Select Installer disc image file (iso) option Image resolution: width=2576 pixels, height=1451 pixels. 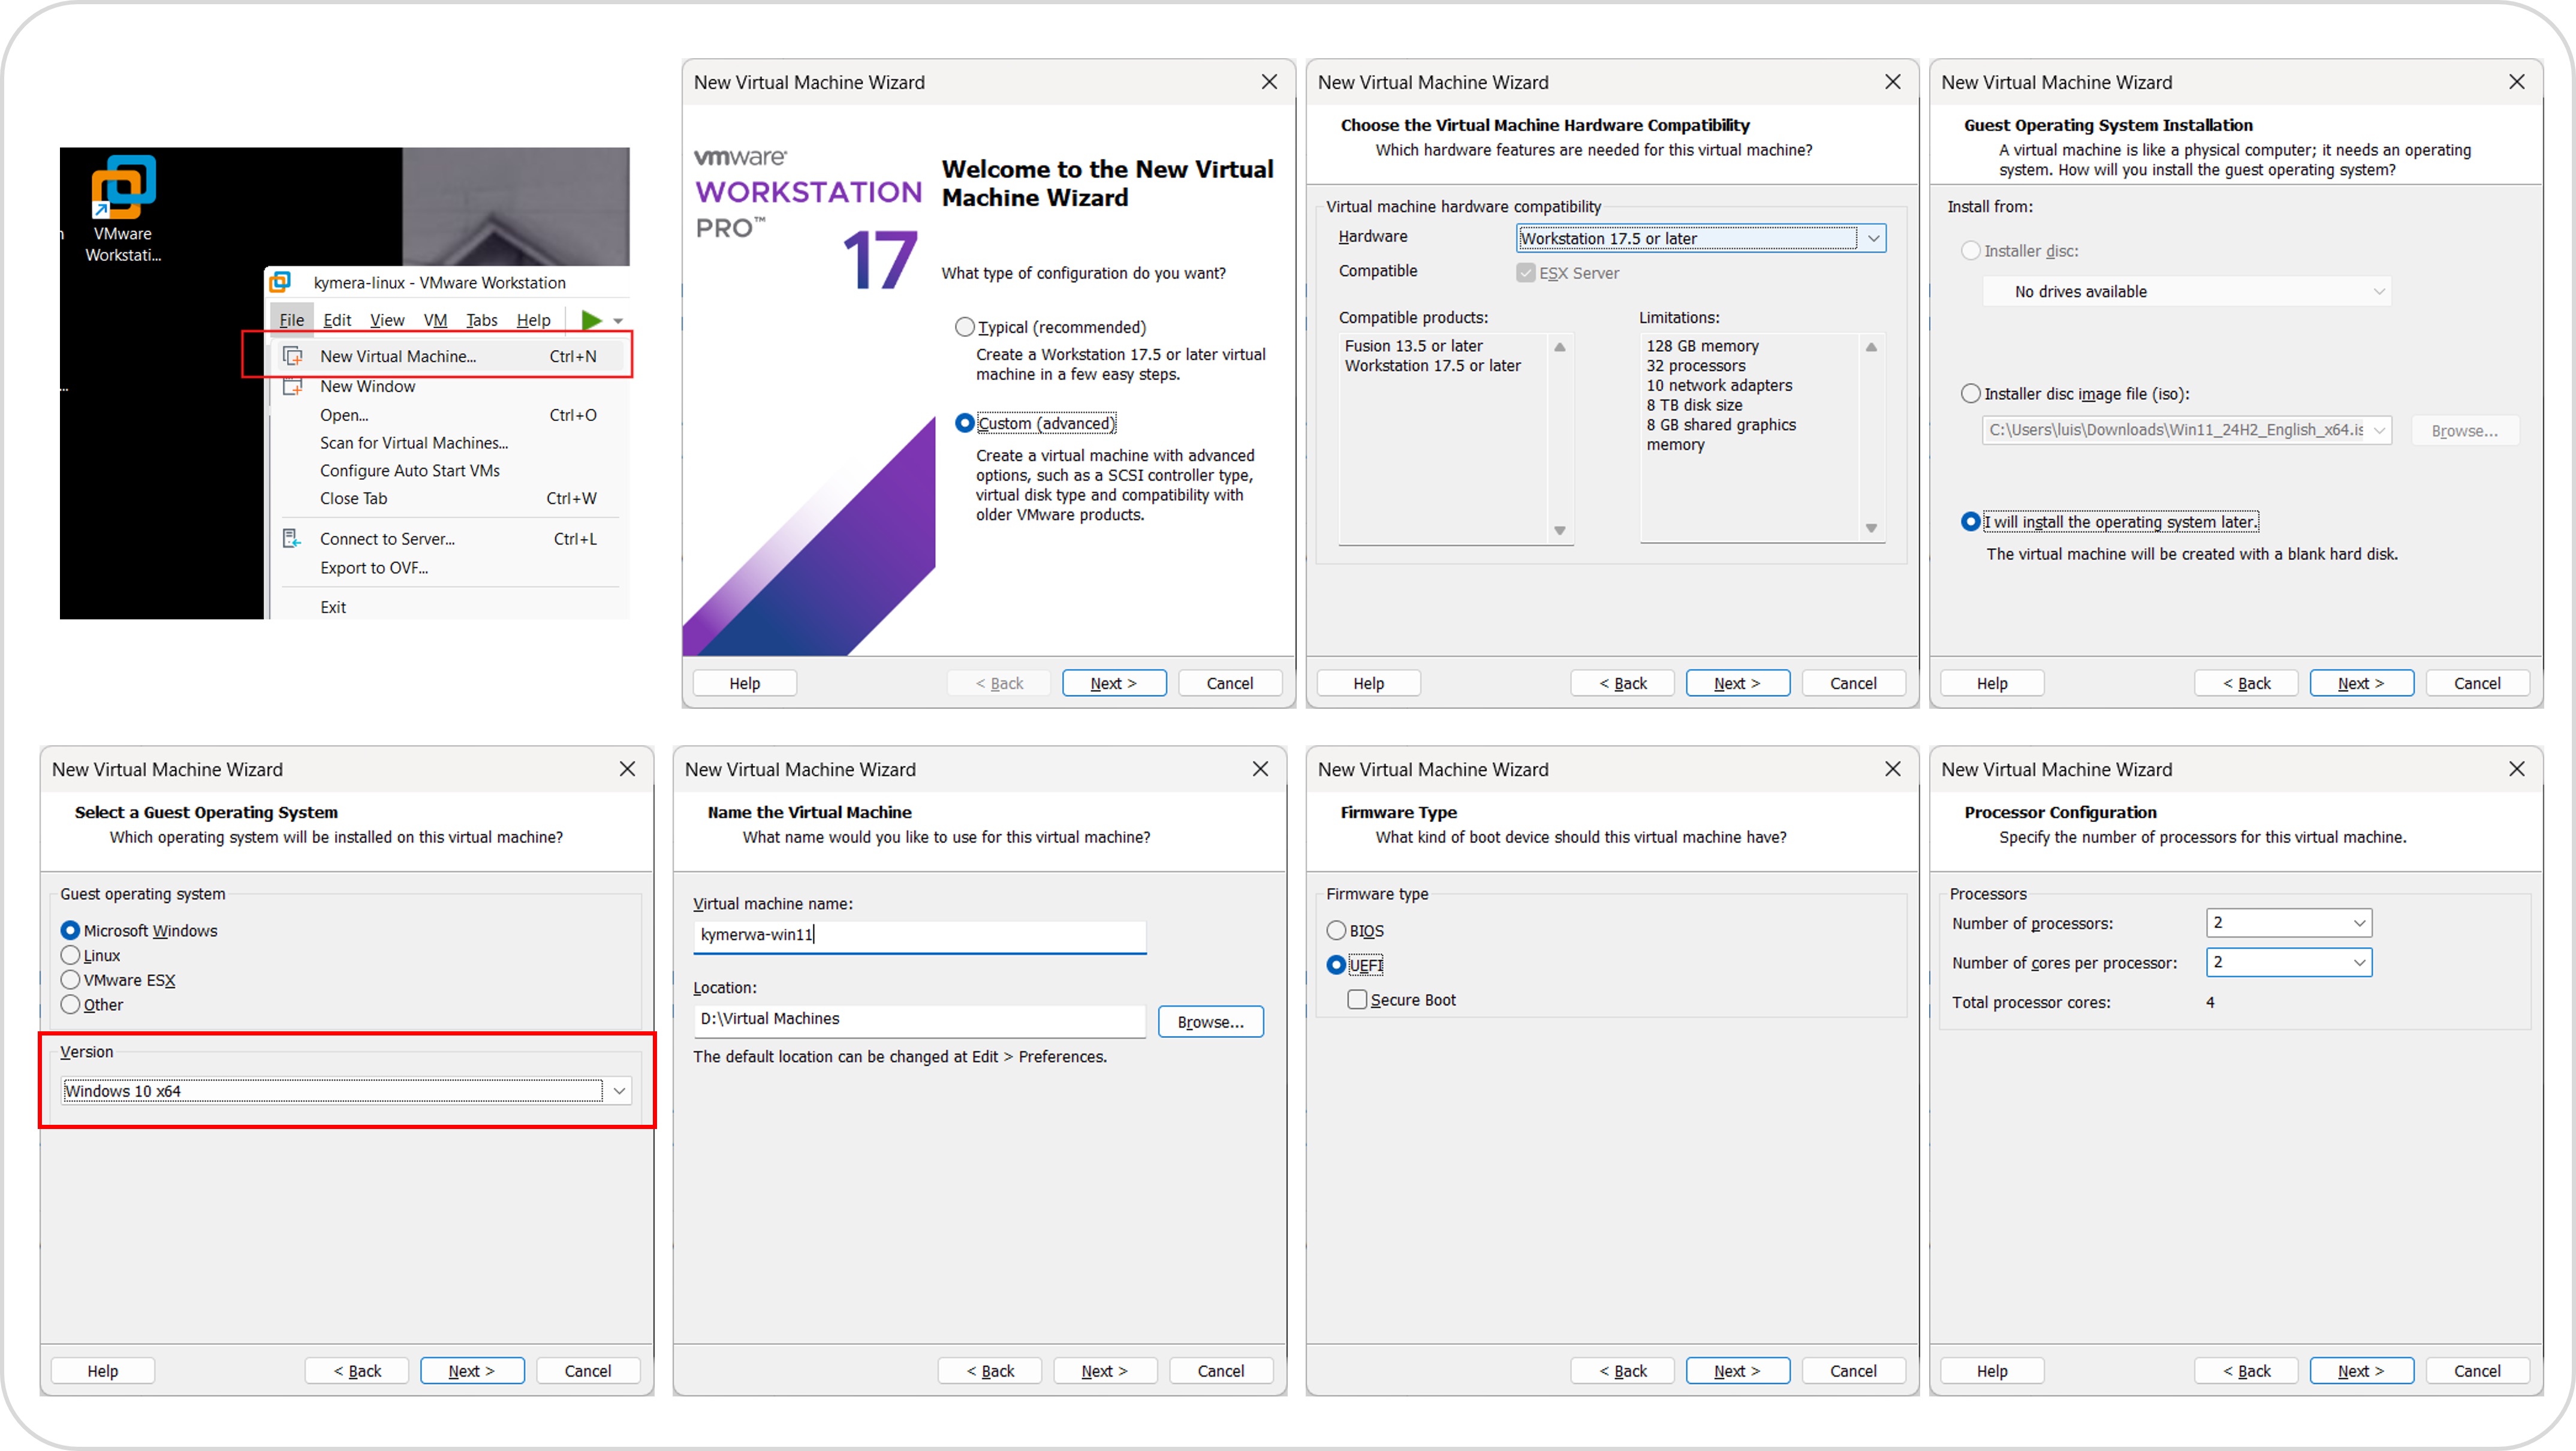coord(1970,394)
